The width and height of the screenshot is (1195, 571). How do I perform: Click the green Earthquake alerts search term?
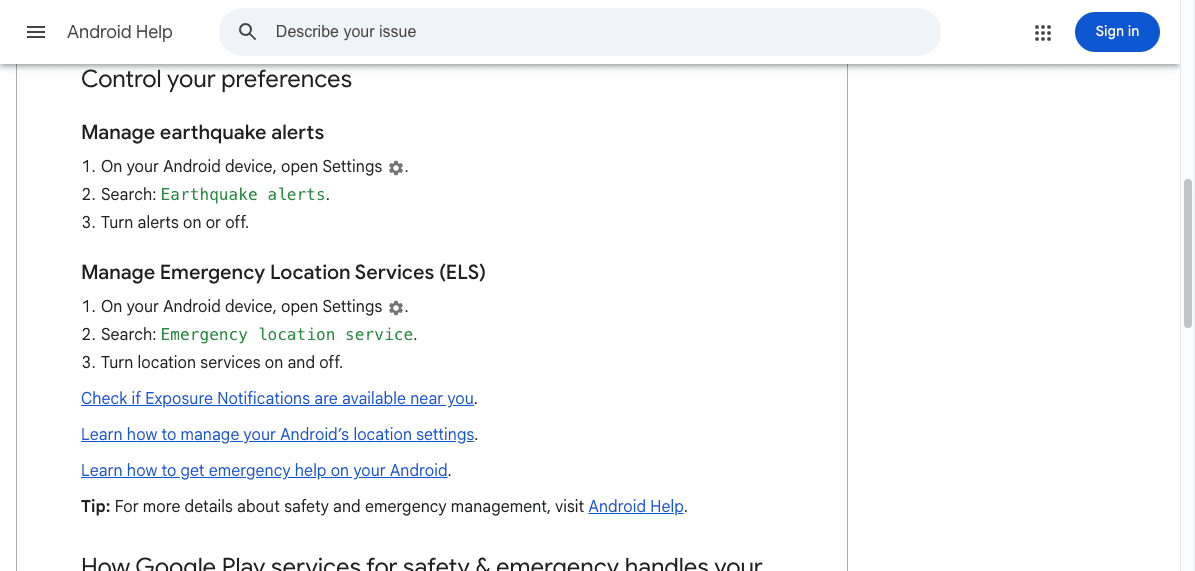click(x=243, y=194)
